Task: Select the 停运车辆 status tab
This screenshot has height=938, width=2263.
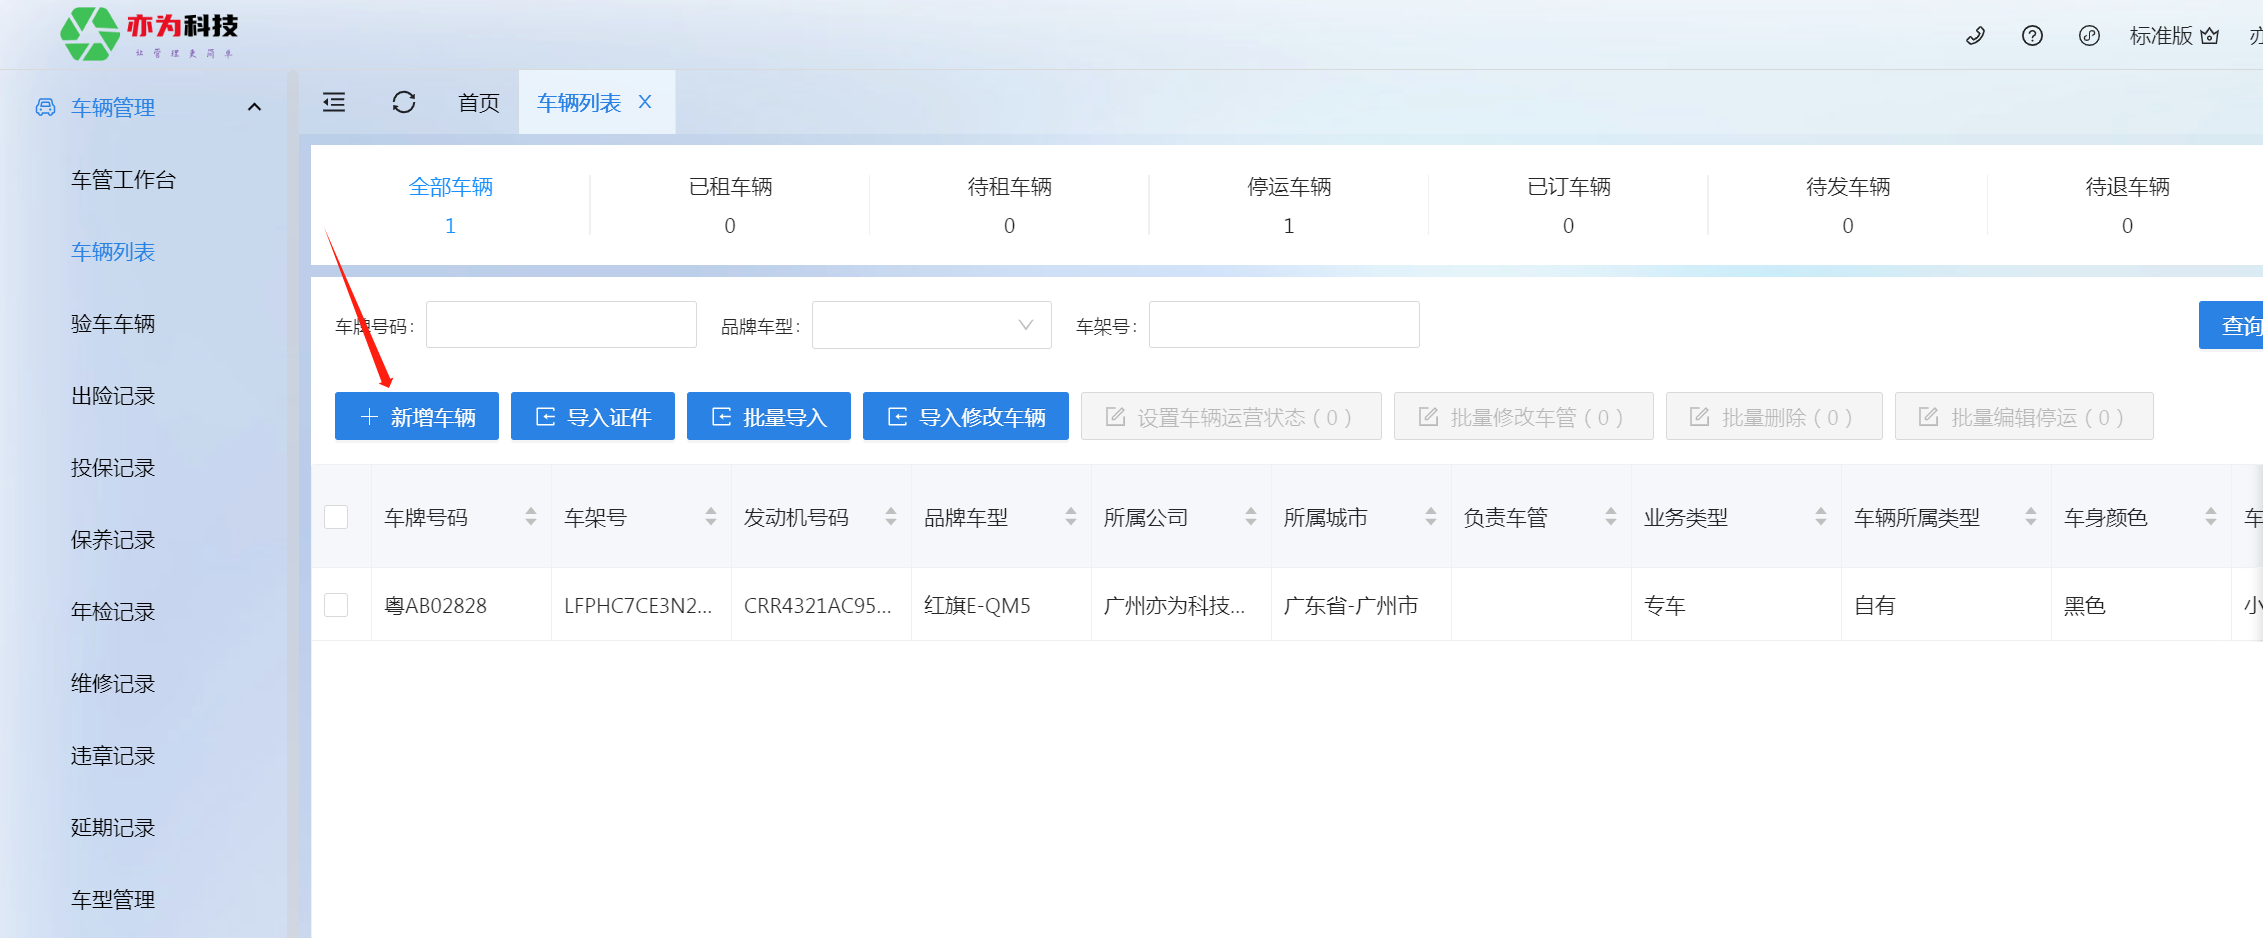Action: point(1288,205)
